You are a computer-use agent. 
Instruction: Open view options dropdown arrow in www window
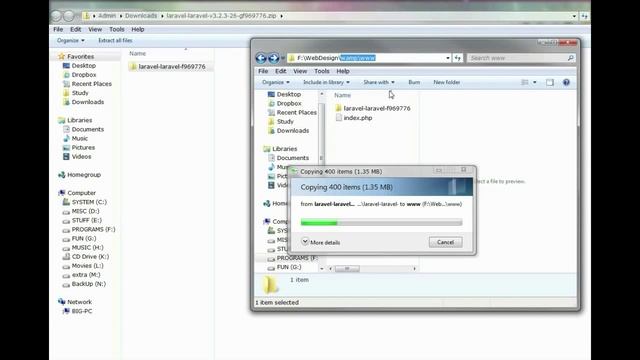click(x=535, y=82)
